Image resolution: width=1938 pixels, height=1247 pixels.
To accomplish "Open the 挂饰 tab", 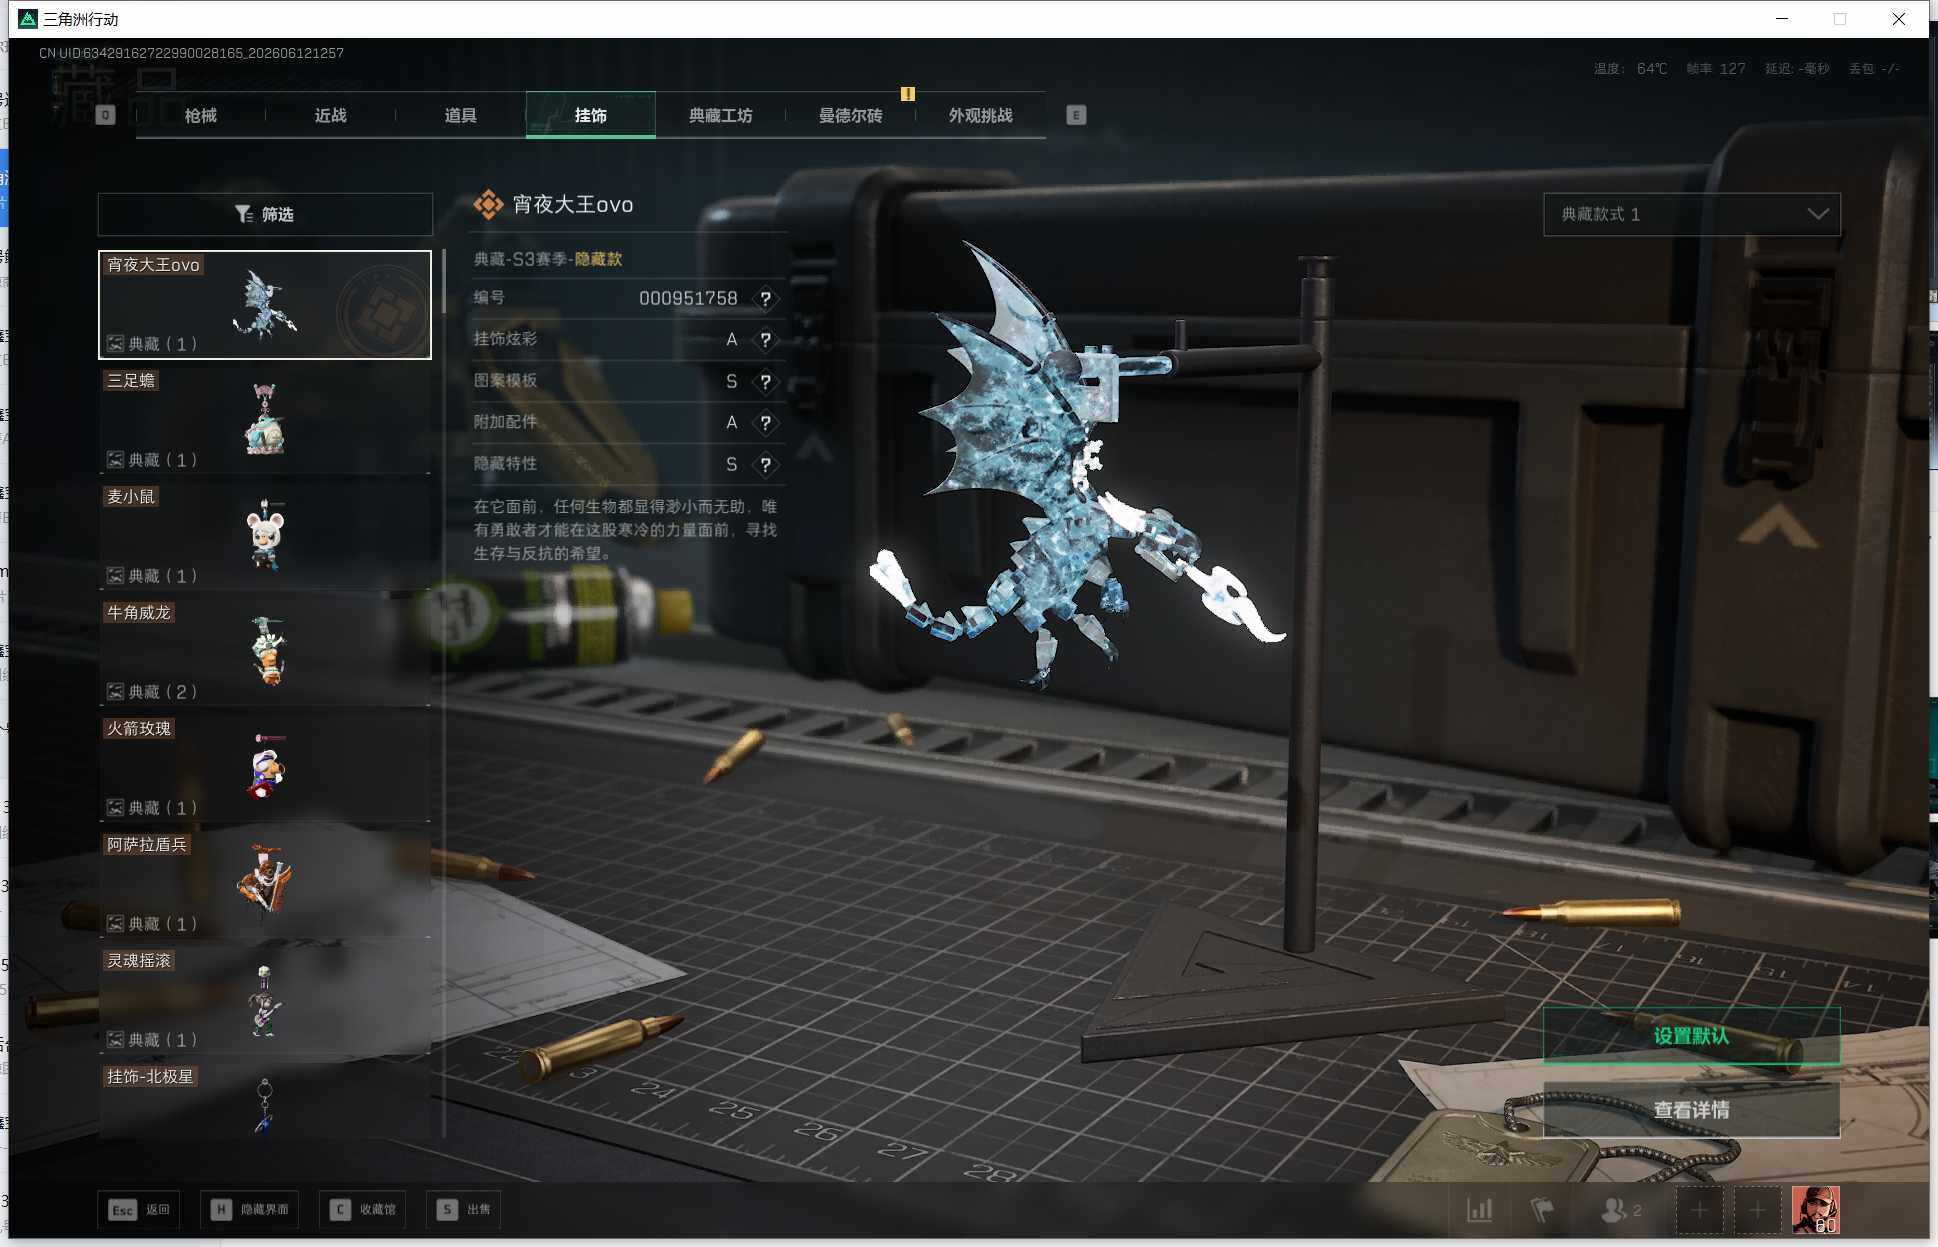I will [590, 115].
